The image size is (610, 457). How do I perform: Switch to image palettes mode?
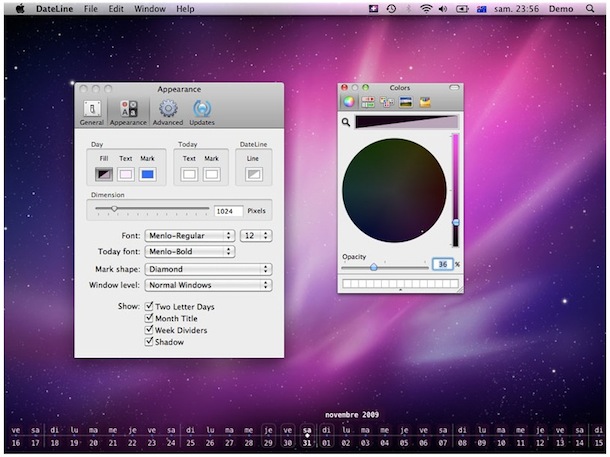coord(405,102)
